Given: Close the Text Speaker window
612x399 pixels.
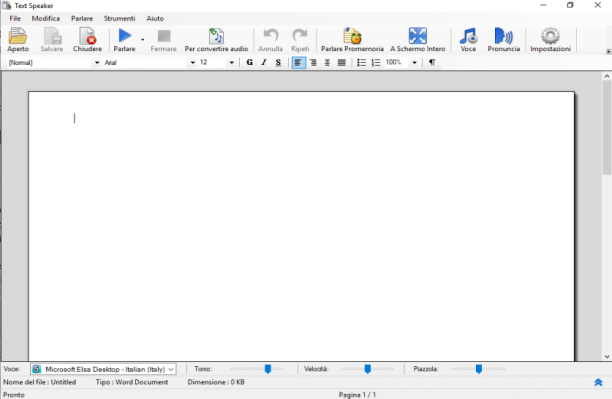Looking at the screenshot, I should pyautogui.click(x=598, y=5).
